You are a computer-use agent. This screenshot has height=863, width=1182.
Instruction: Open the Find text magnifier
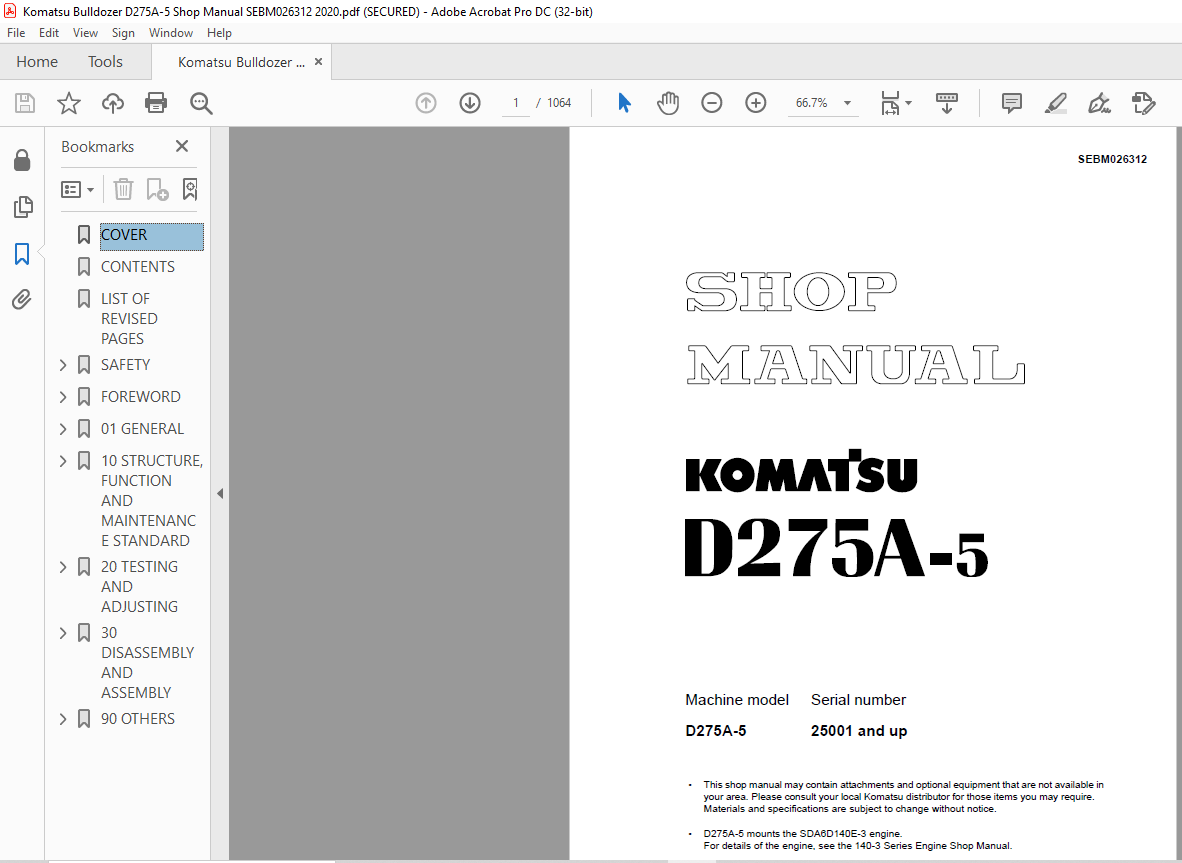point(201,103)
